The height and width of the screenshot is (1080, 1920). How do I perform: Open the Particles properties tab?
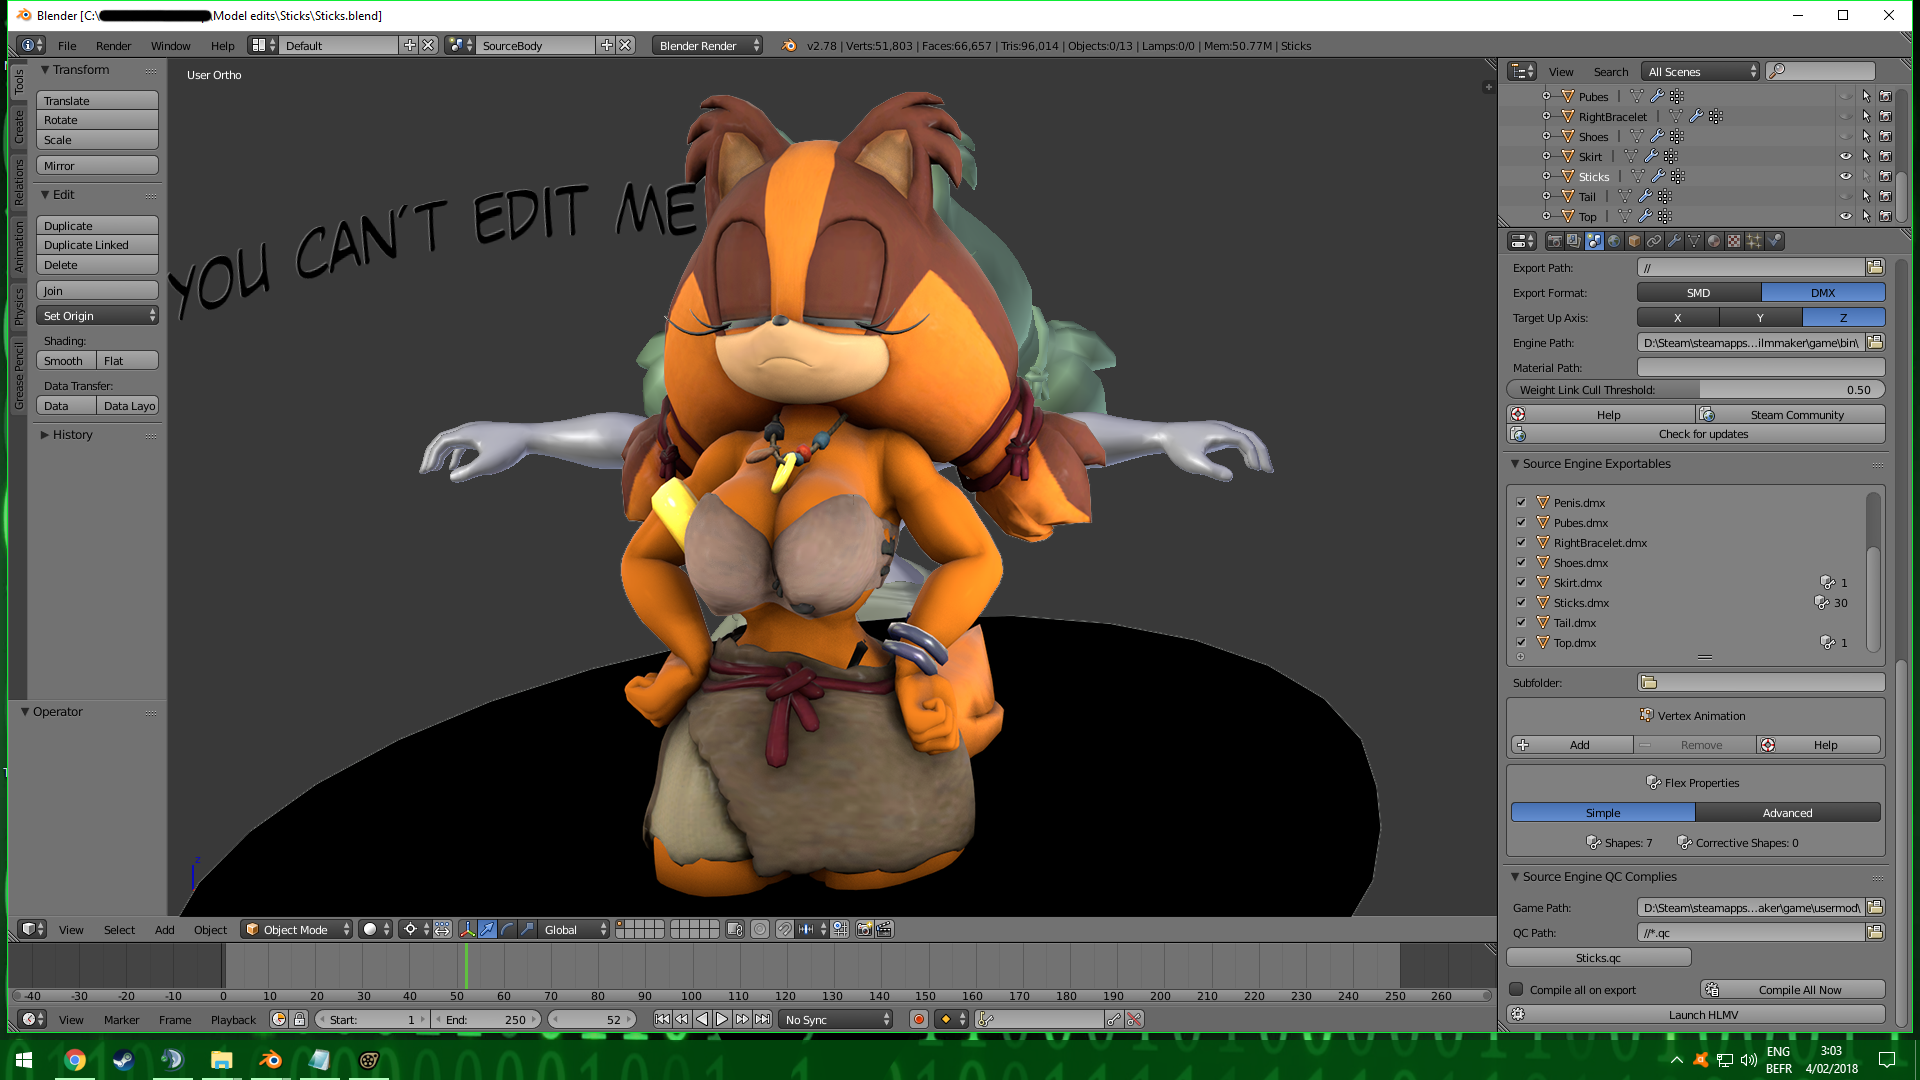point(1754,241)
